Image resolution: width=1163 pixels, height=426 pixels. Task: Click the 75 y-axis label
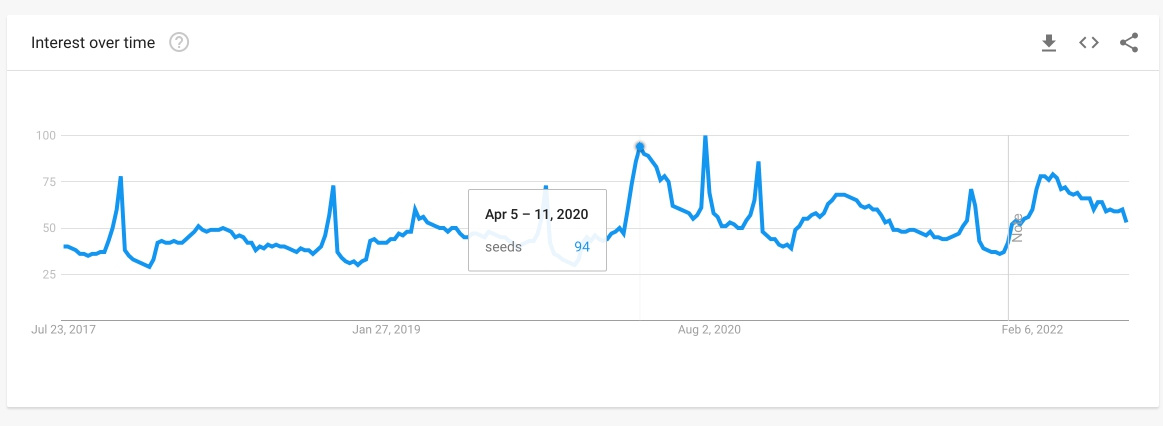[x=48, y=181]
